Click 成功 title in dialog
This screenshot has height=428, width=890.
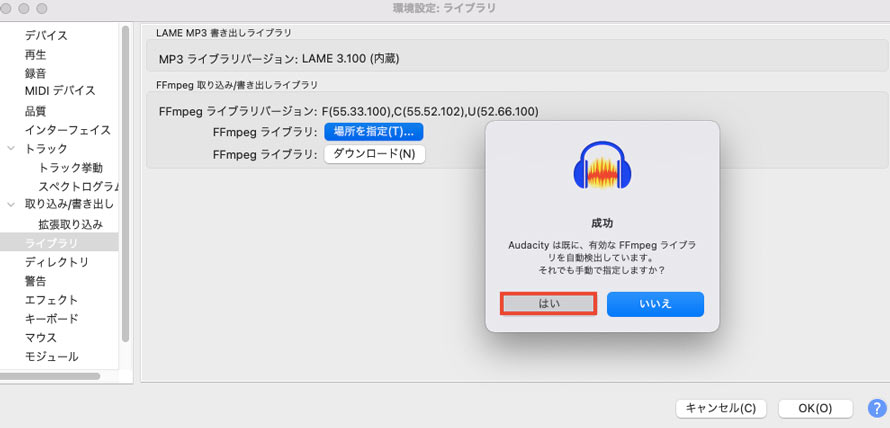coord(602,223)
